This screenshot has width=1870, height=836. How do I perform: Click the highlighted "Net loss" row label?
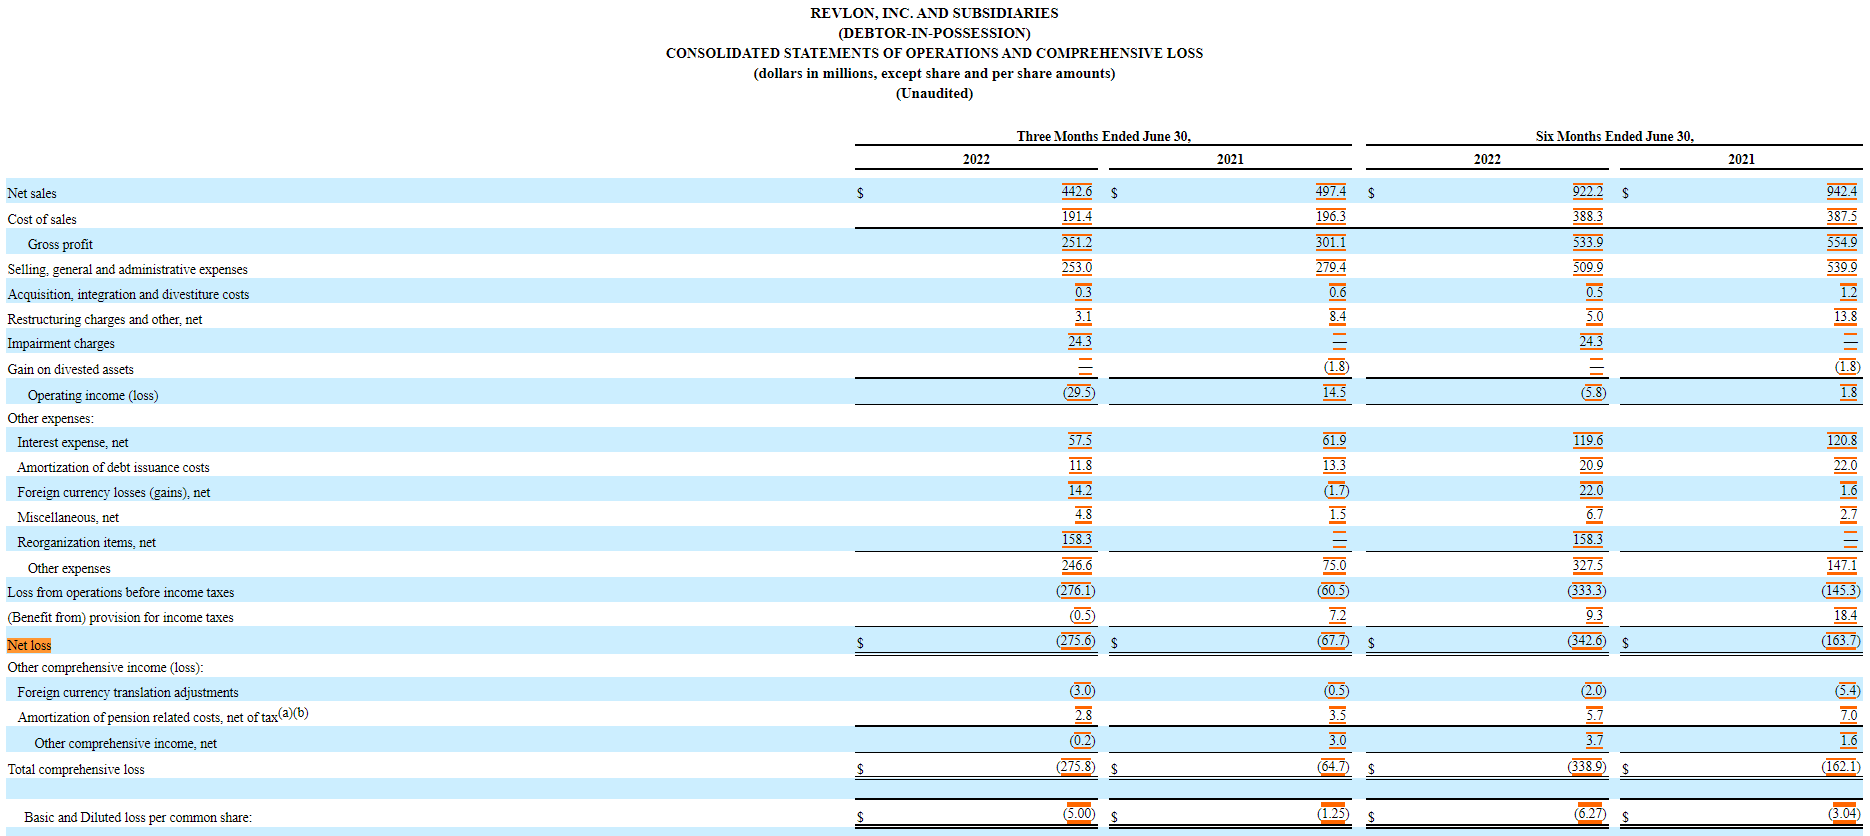coord(29,645)
